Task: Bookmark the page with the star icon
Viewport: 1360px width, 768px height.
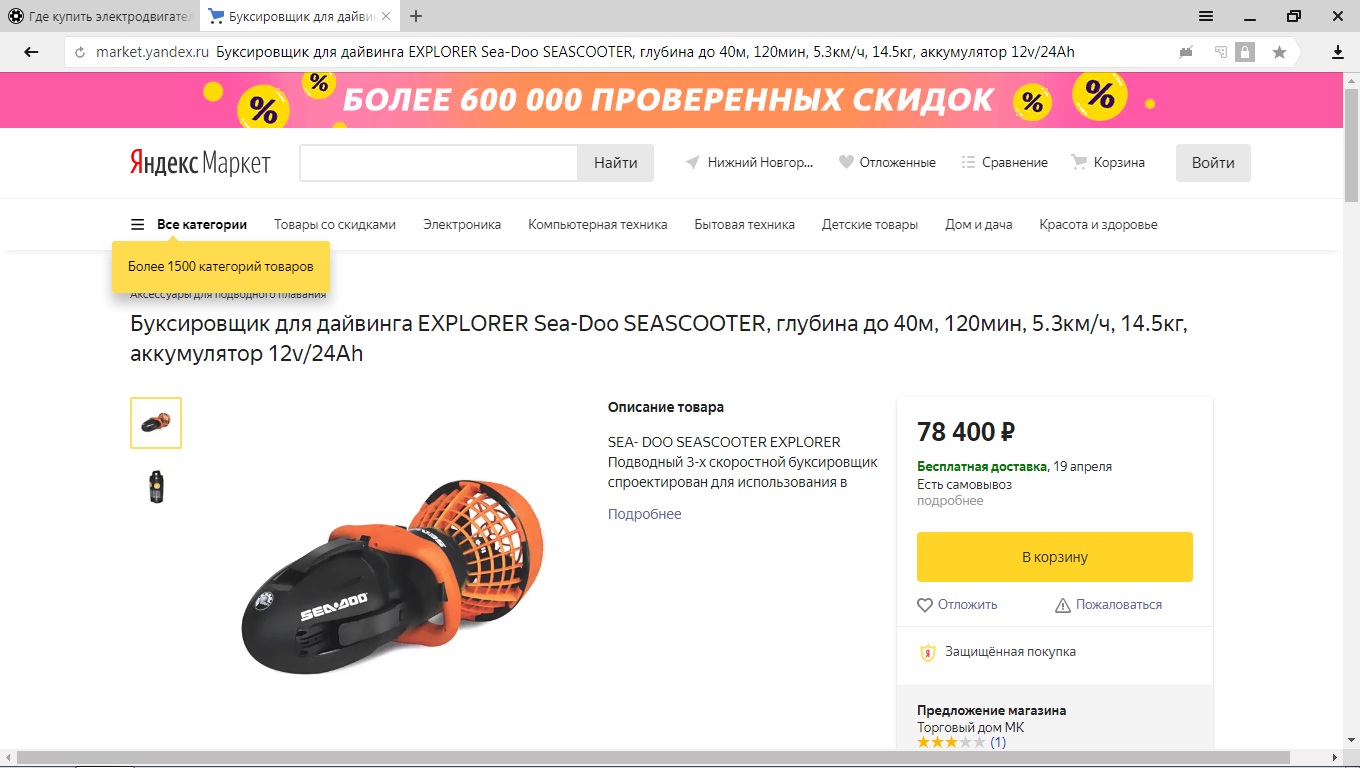Action: 1279,52
